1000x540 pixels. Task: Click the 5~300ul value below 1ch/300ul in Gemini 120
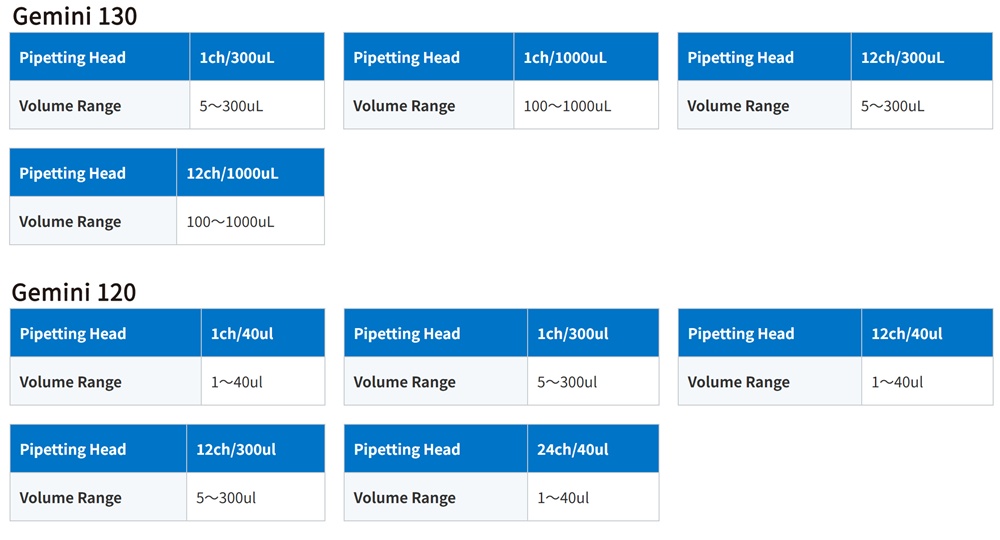(x=567, y=382)
